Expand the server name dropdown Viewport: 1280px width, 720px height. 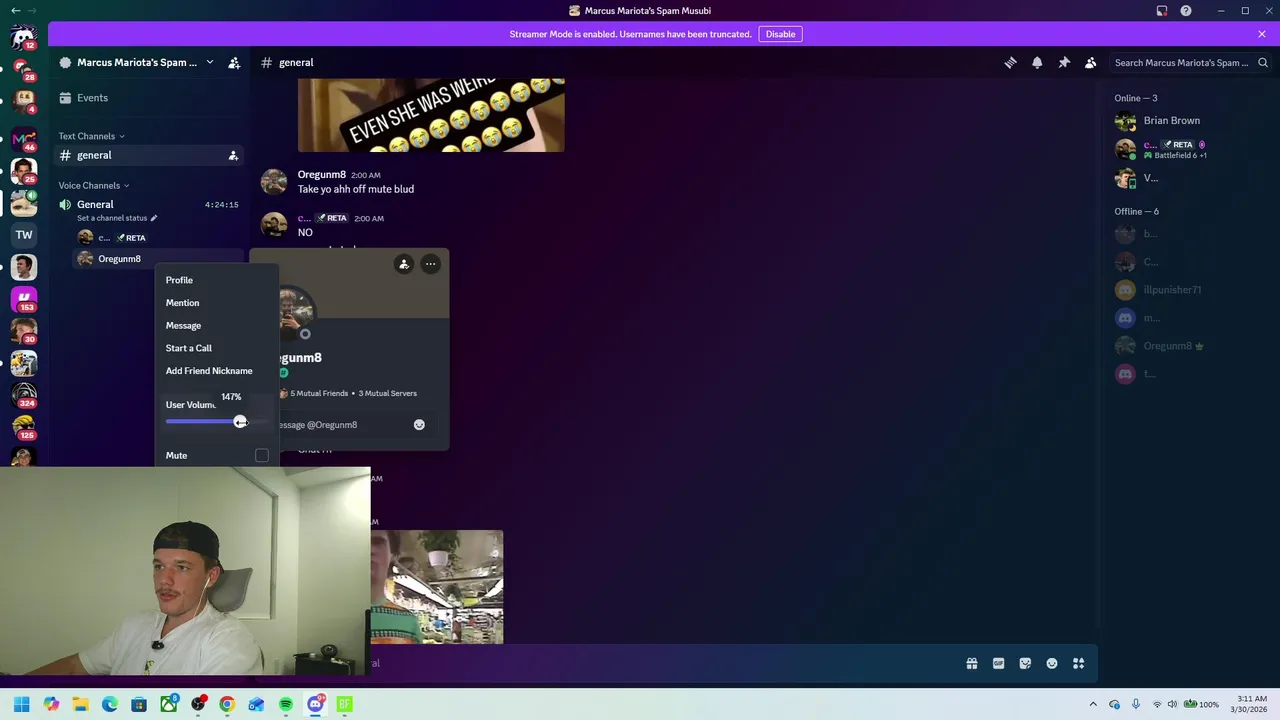209,62
